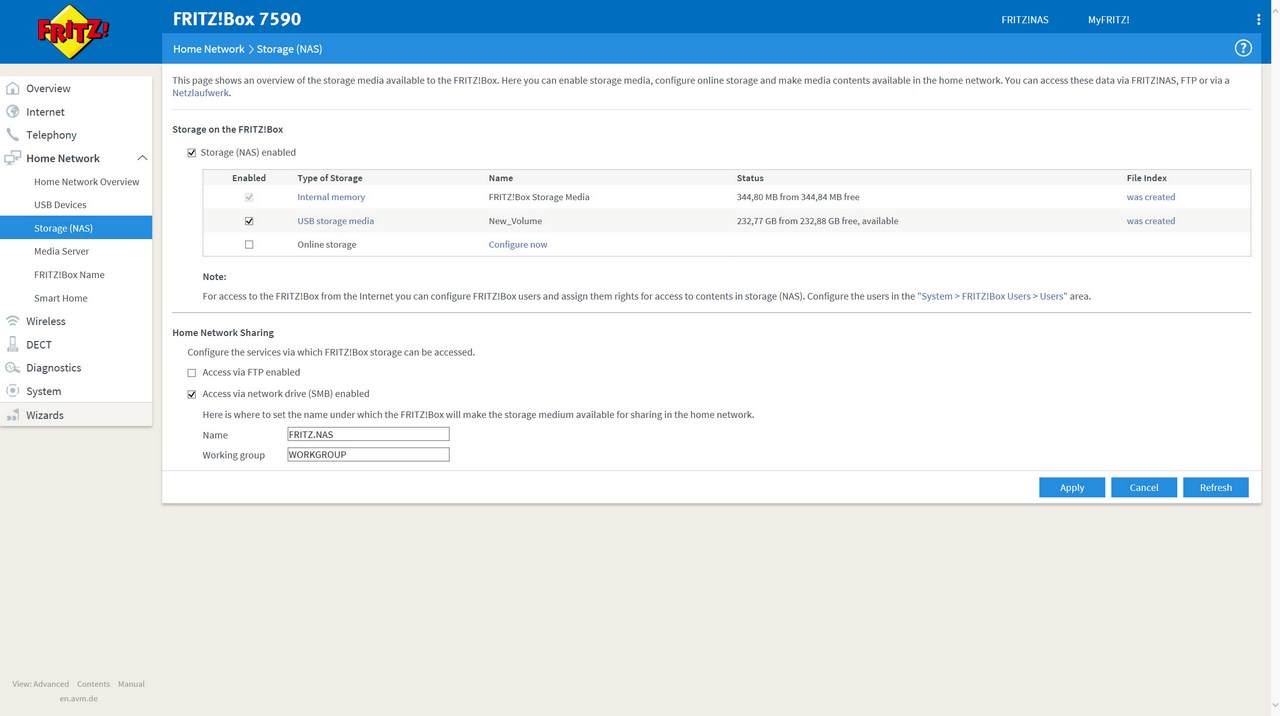Screen dimensions: 1280x716
Task: Click the Online storage row label
Action: (327, 245)
